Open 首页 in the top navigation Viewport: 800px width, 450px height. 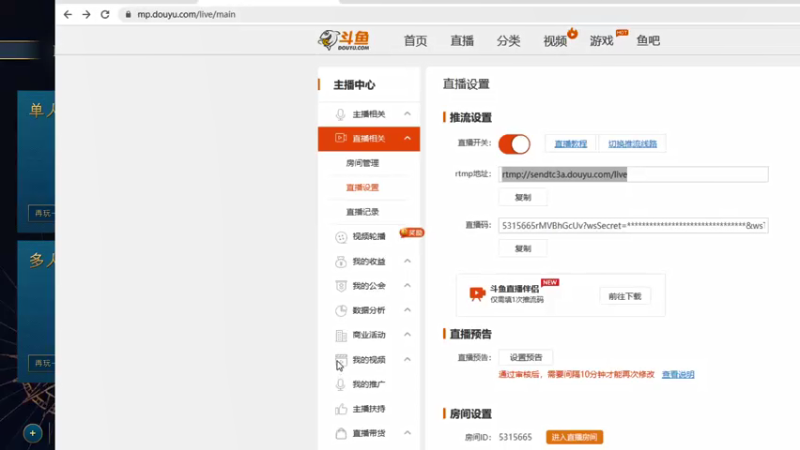point(415,41)
